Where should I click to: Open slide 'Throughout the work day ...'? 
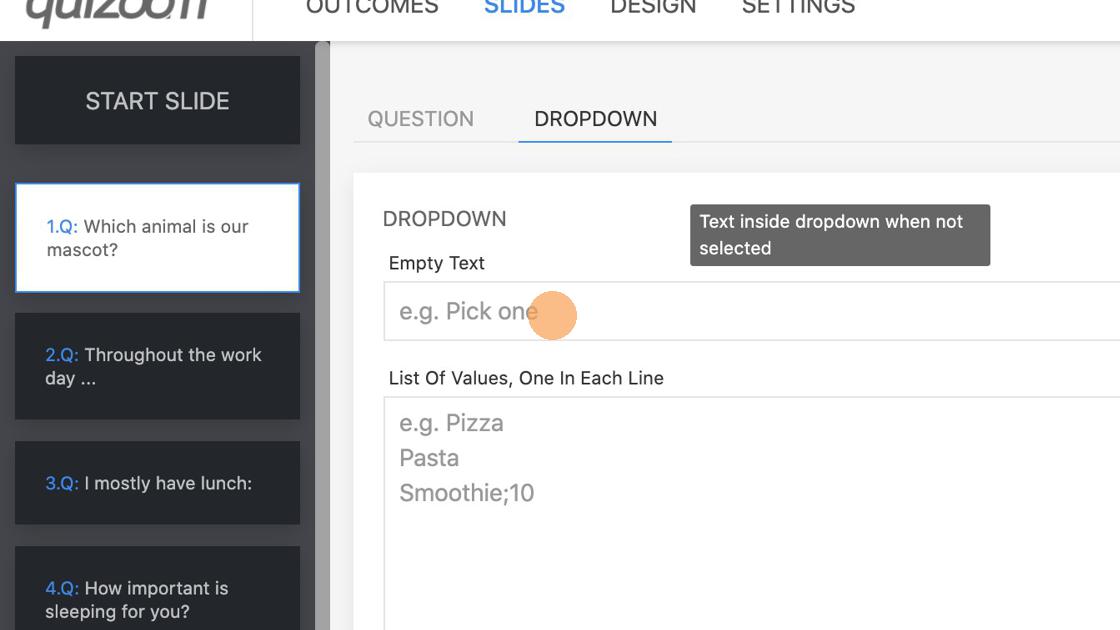point(157,366)
